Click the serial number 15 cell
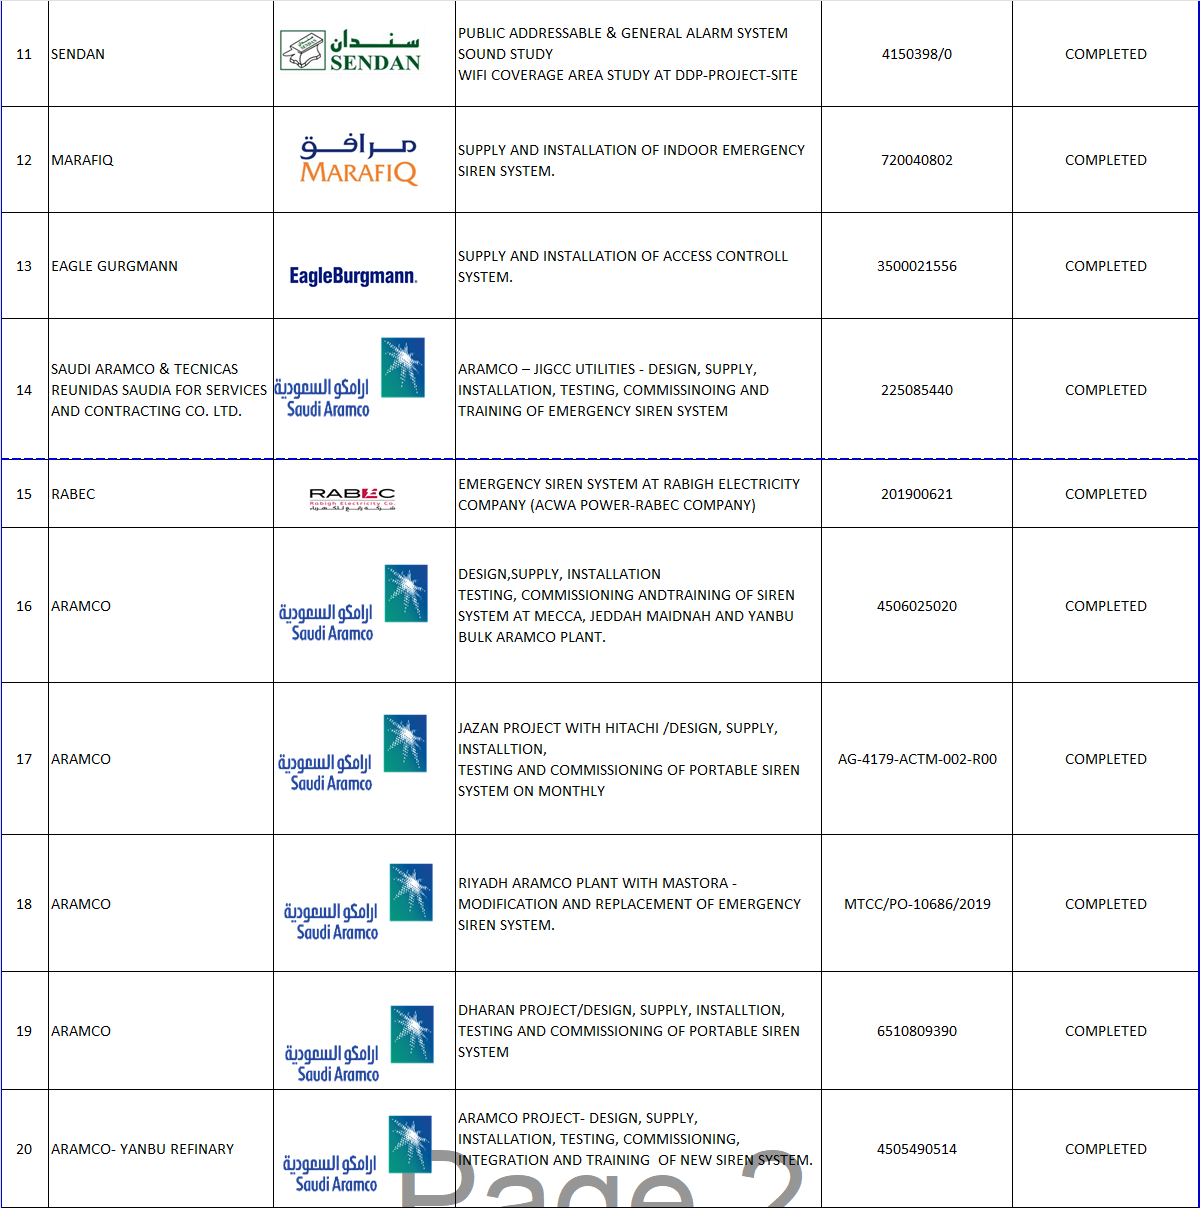 click(24, 494)
